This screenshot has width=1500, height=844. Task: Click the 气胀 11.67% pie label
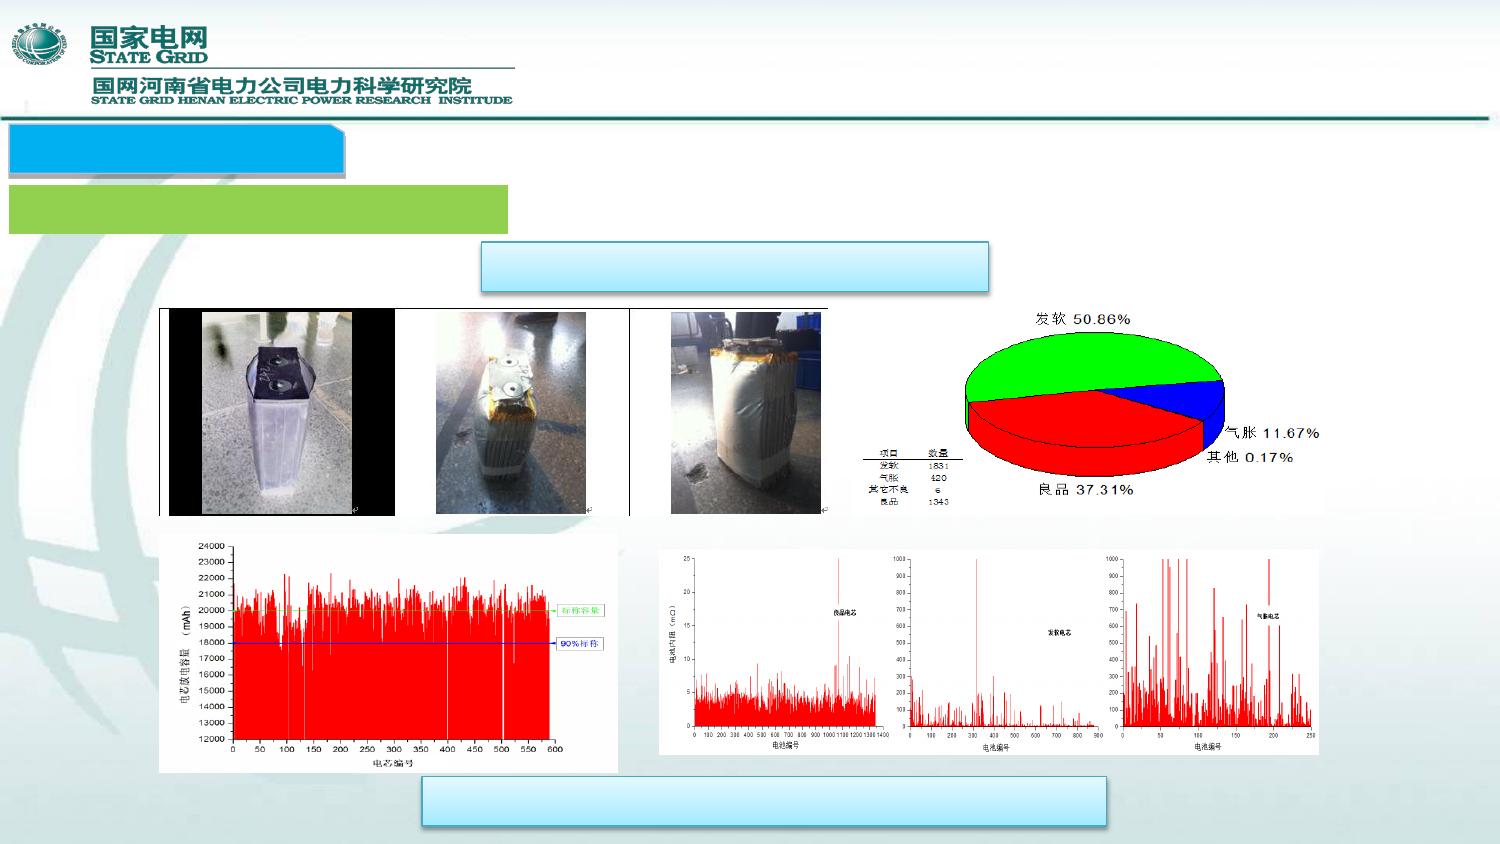coord(1272,433)
